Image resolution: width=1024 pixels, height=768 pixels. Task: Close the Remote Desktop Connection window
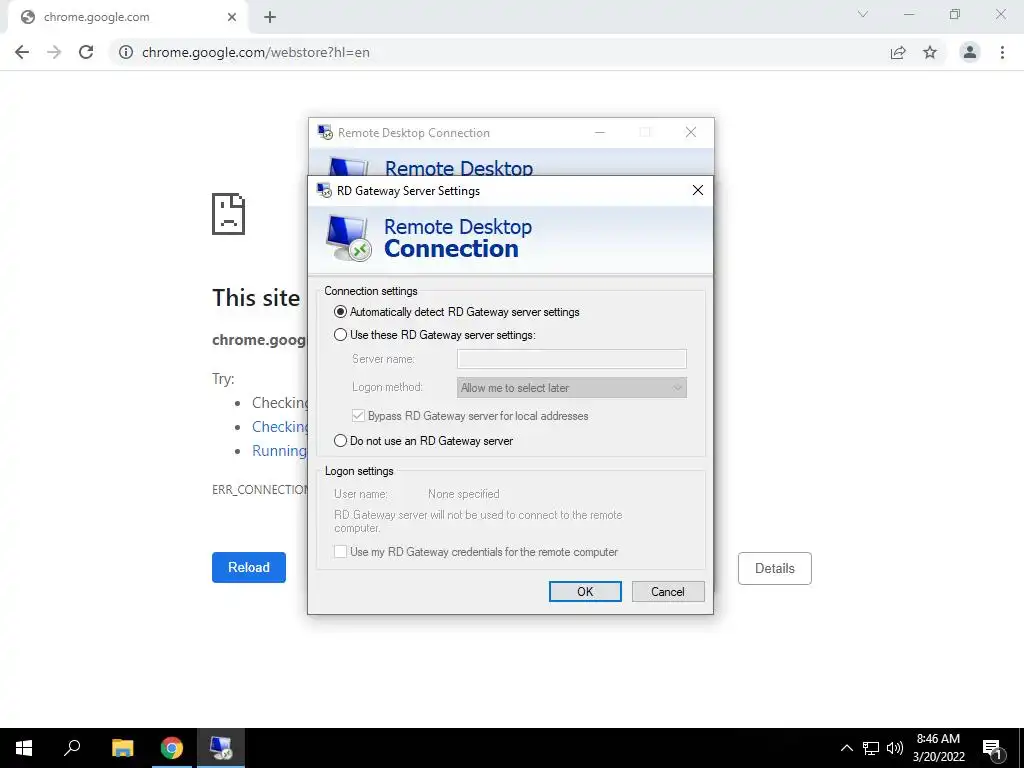[691, 133]
